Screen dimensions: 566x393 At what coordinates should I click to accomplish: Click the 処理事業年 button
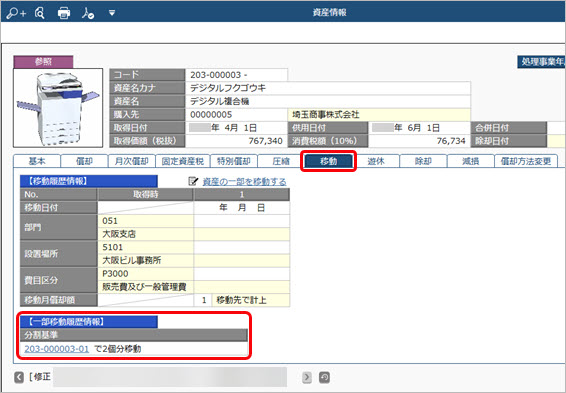(541, 62)
